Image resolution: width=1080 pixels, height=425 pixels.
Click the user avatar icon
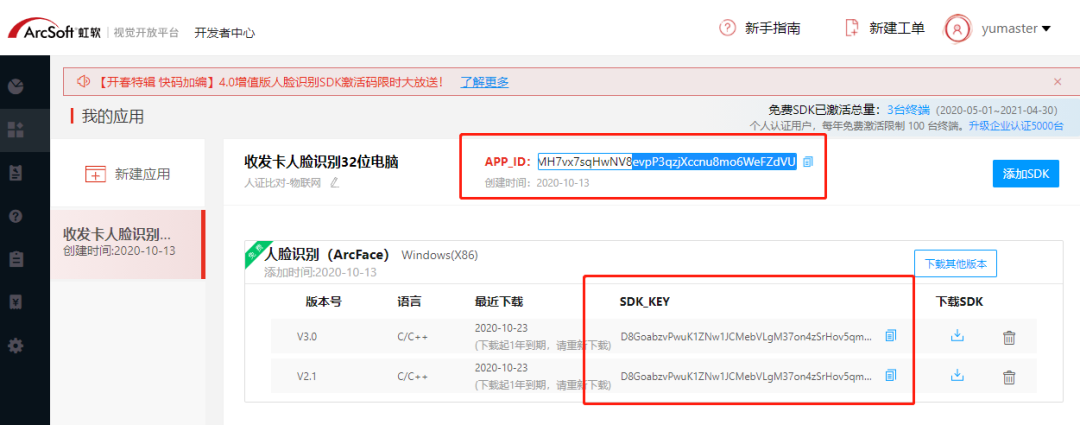(957, 28)
